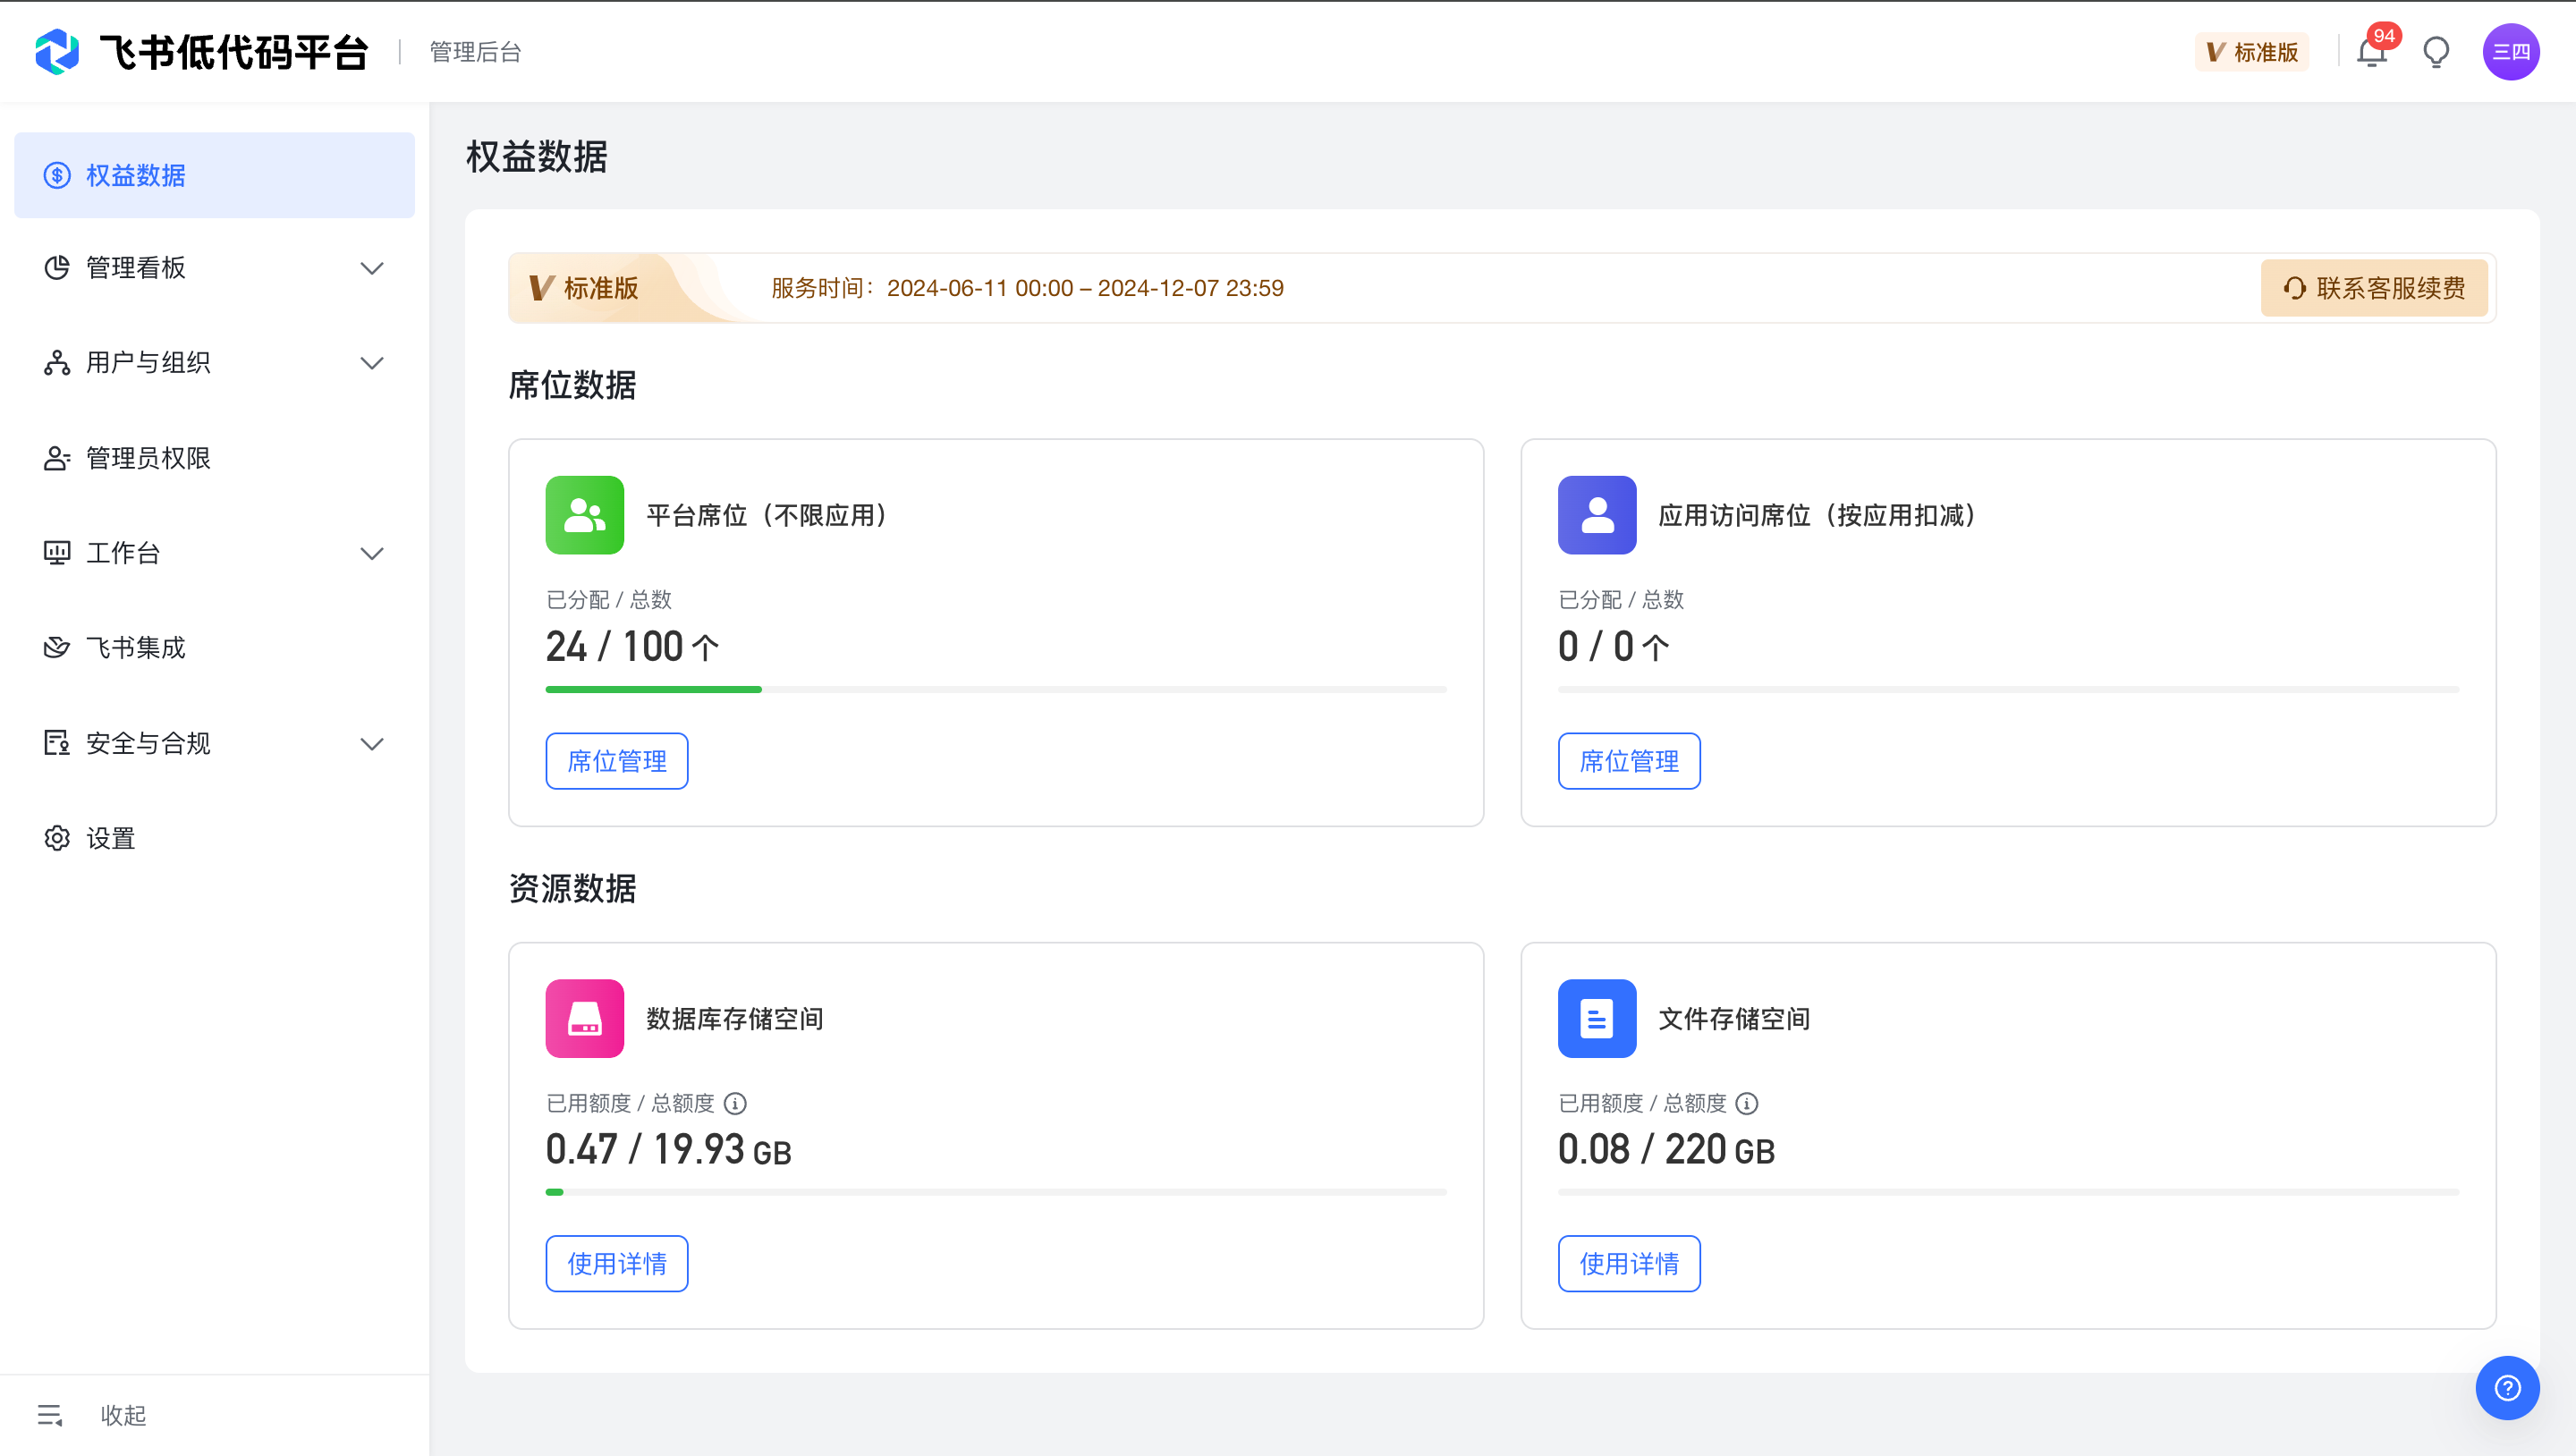
Task: Click the 0.08 / 220 GB value
Action: coord(1666,1149)
